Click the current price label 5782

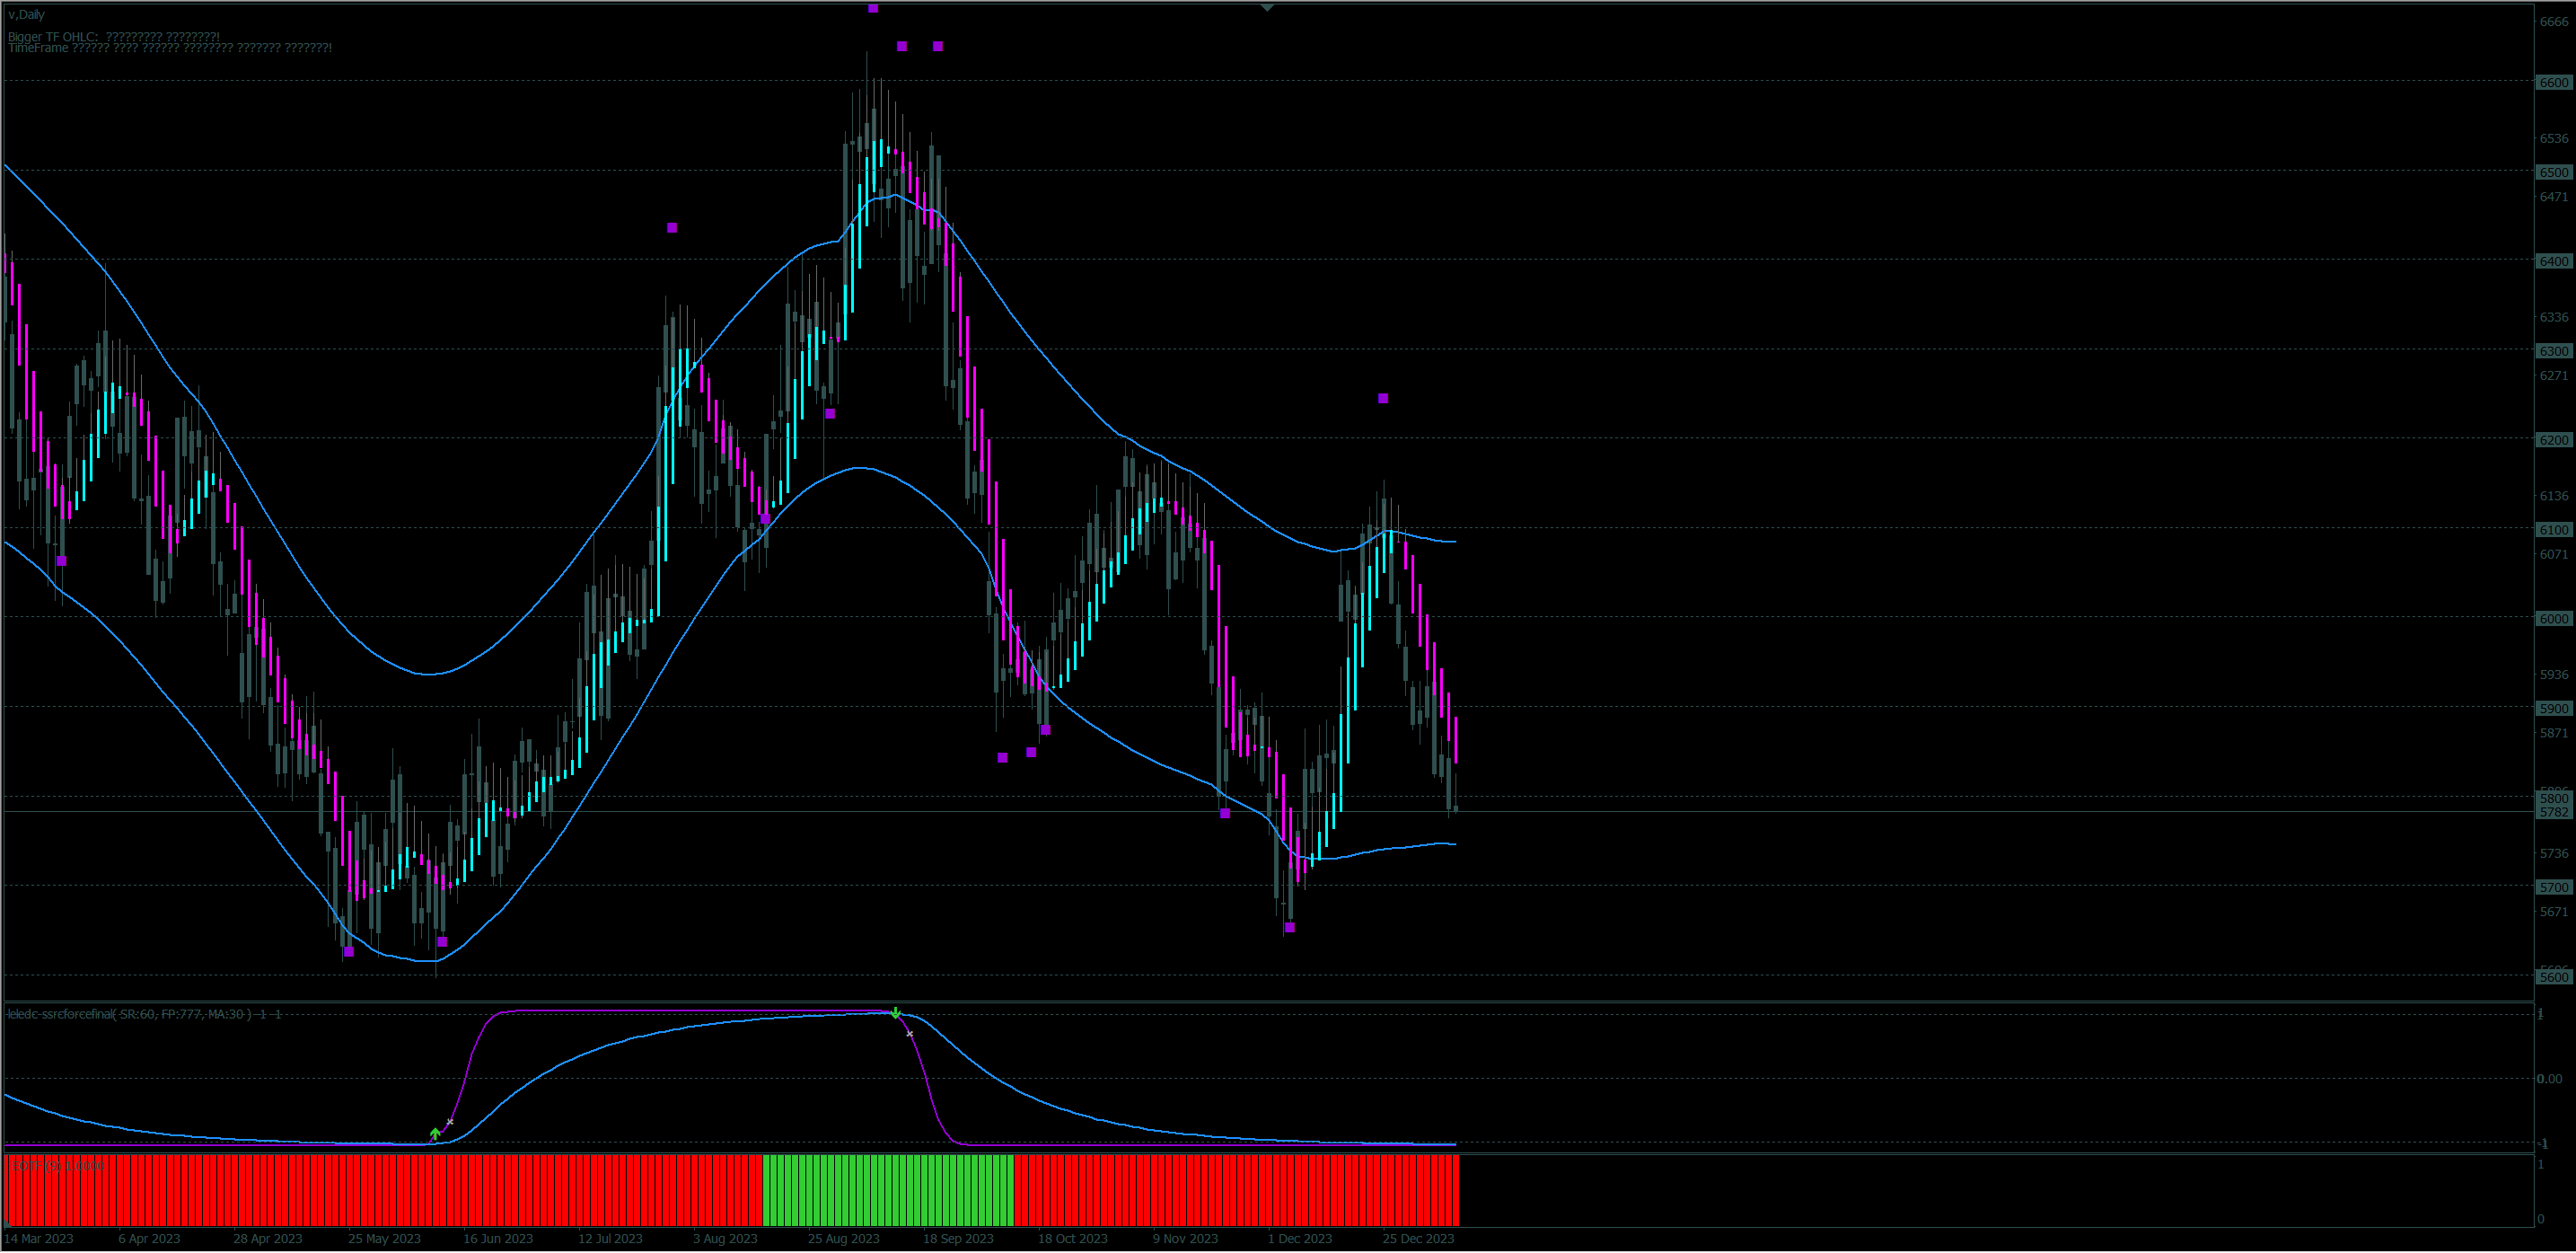click(x=2553, y=813)
